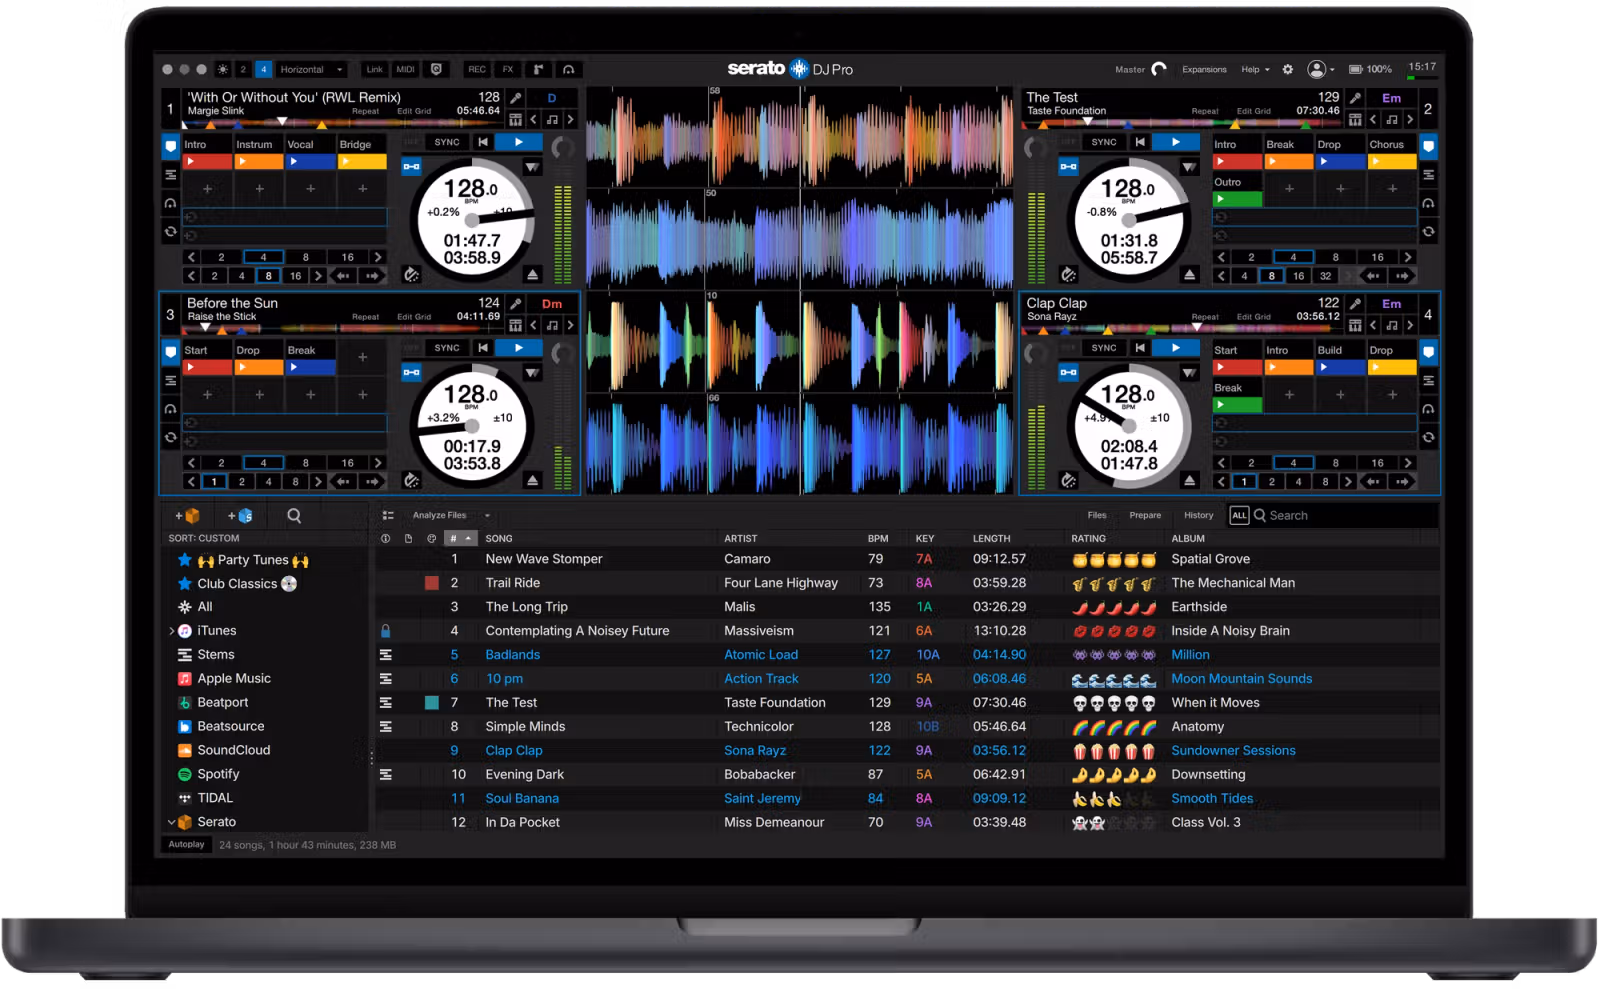1600x989 pixels.
Task: Open the Help dropdown menu
Action: coord(1255,70)
